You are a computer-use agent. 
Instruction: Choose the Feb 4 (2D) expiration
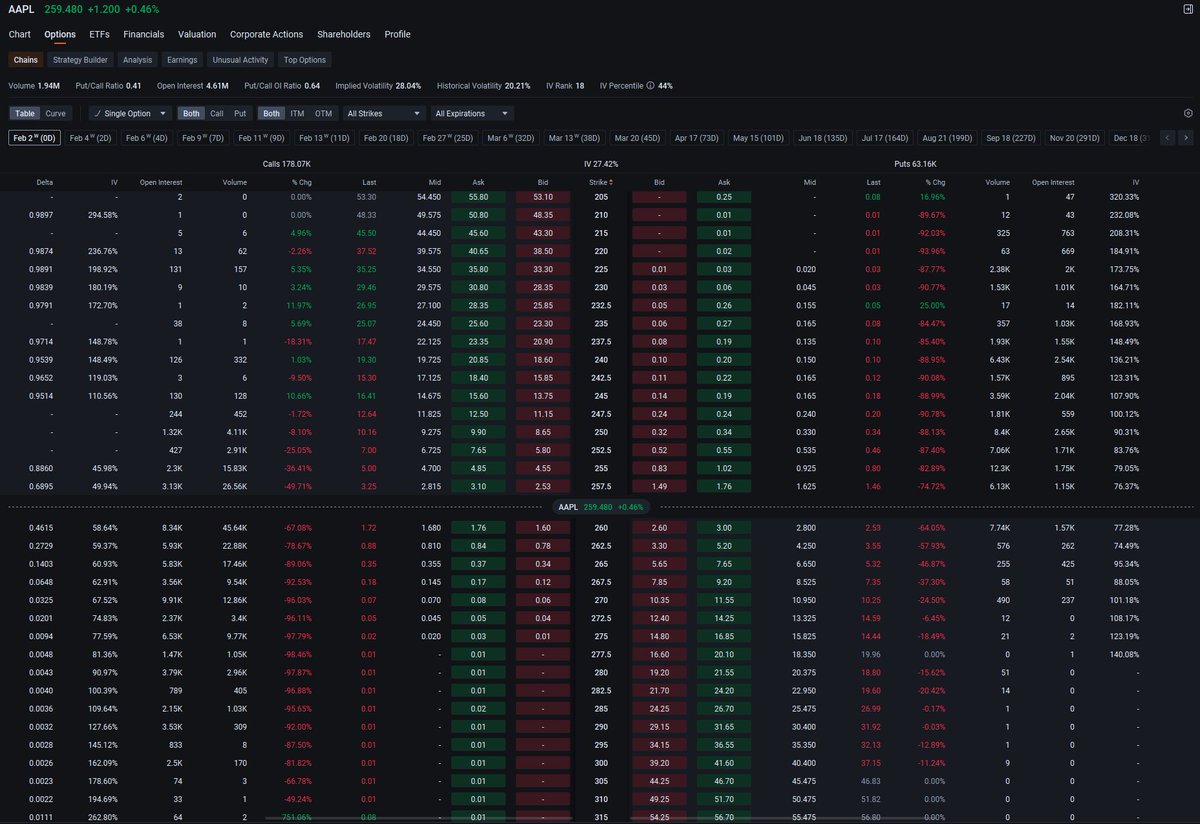click(x=91, y=138)
